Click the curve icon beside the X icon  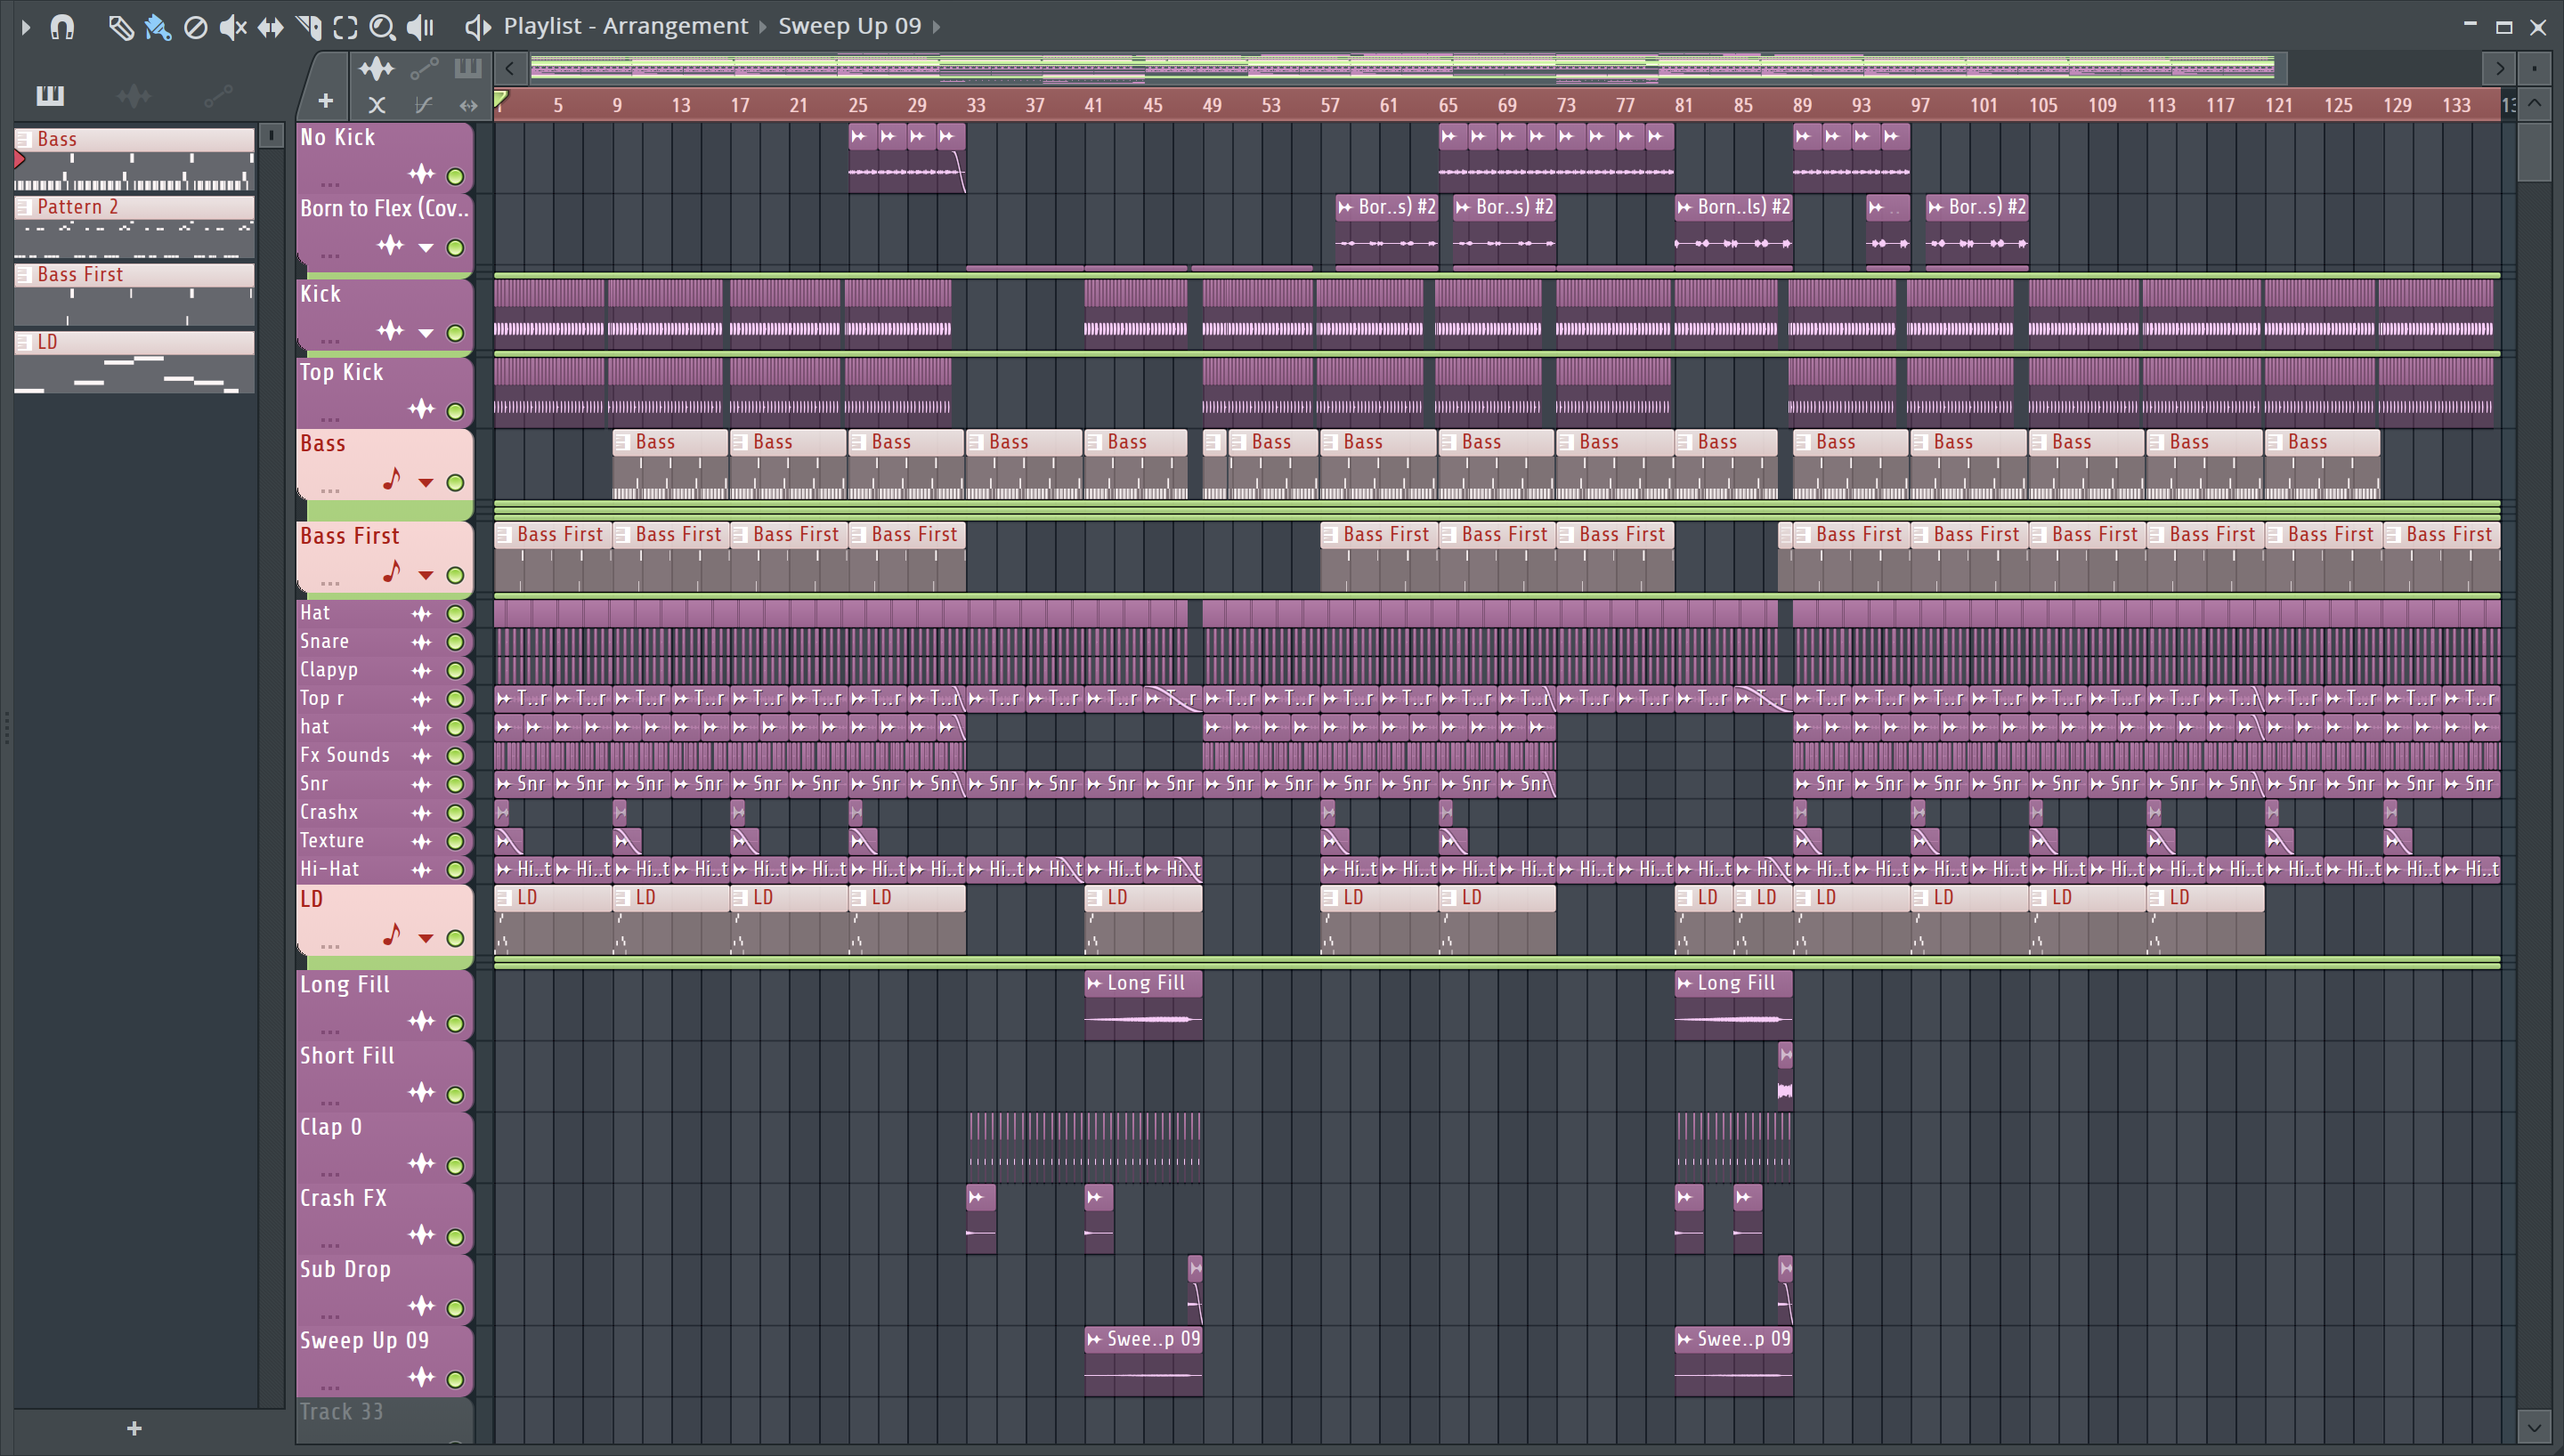point(423,104)
